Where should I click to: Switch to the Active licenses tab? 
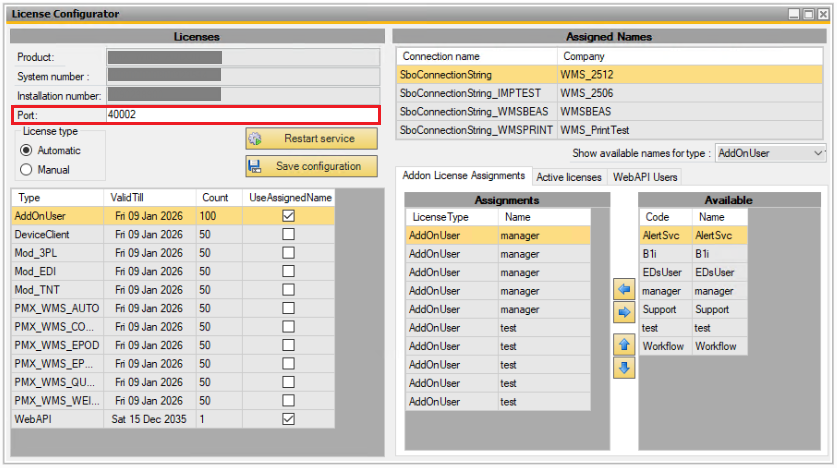(569, 177)
